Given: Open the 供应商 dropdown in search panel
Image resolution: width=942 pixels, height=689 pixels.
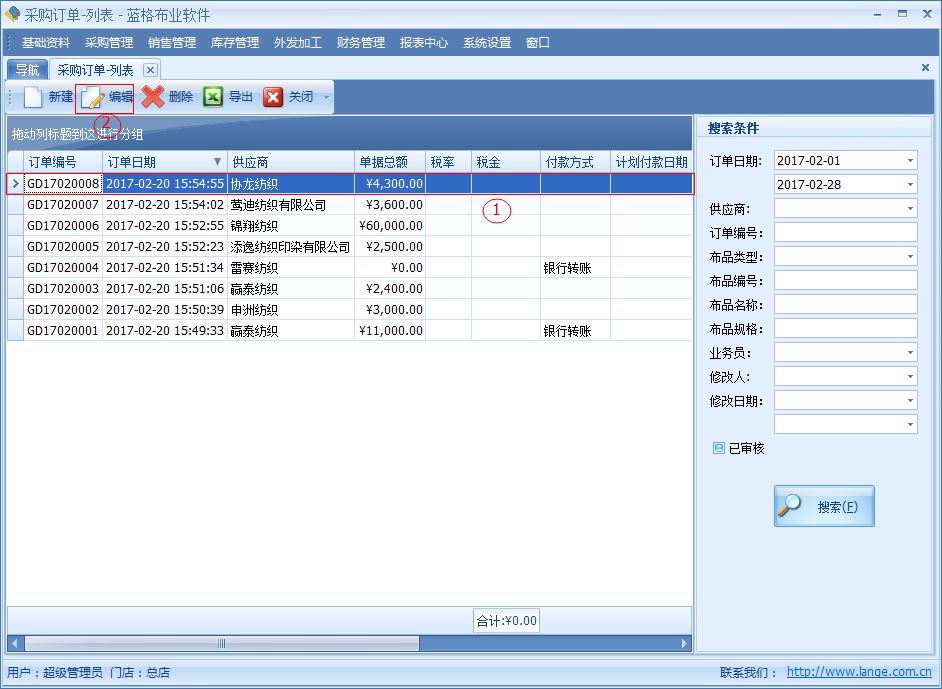Looking at the screenshot, I should (910, 209).
